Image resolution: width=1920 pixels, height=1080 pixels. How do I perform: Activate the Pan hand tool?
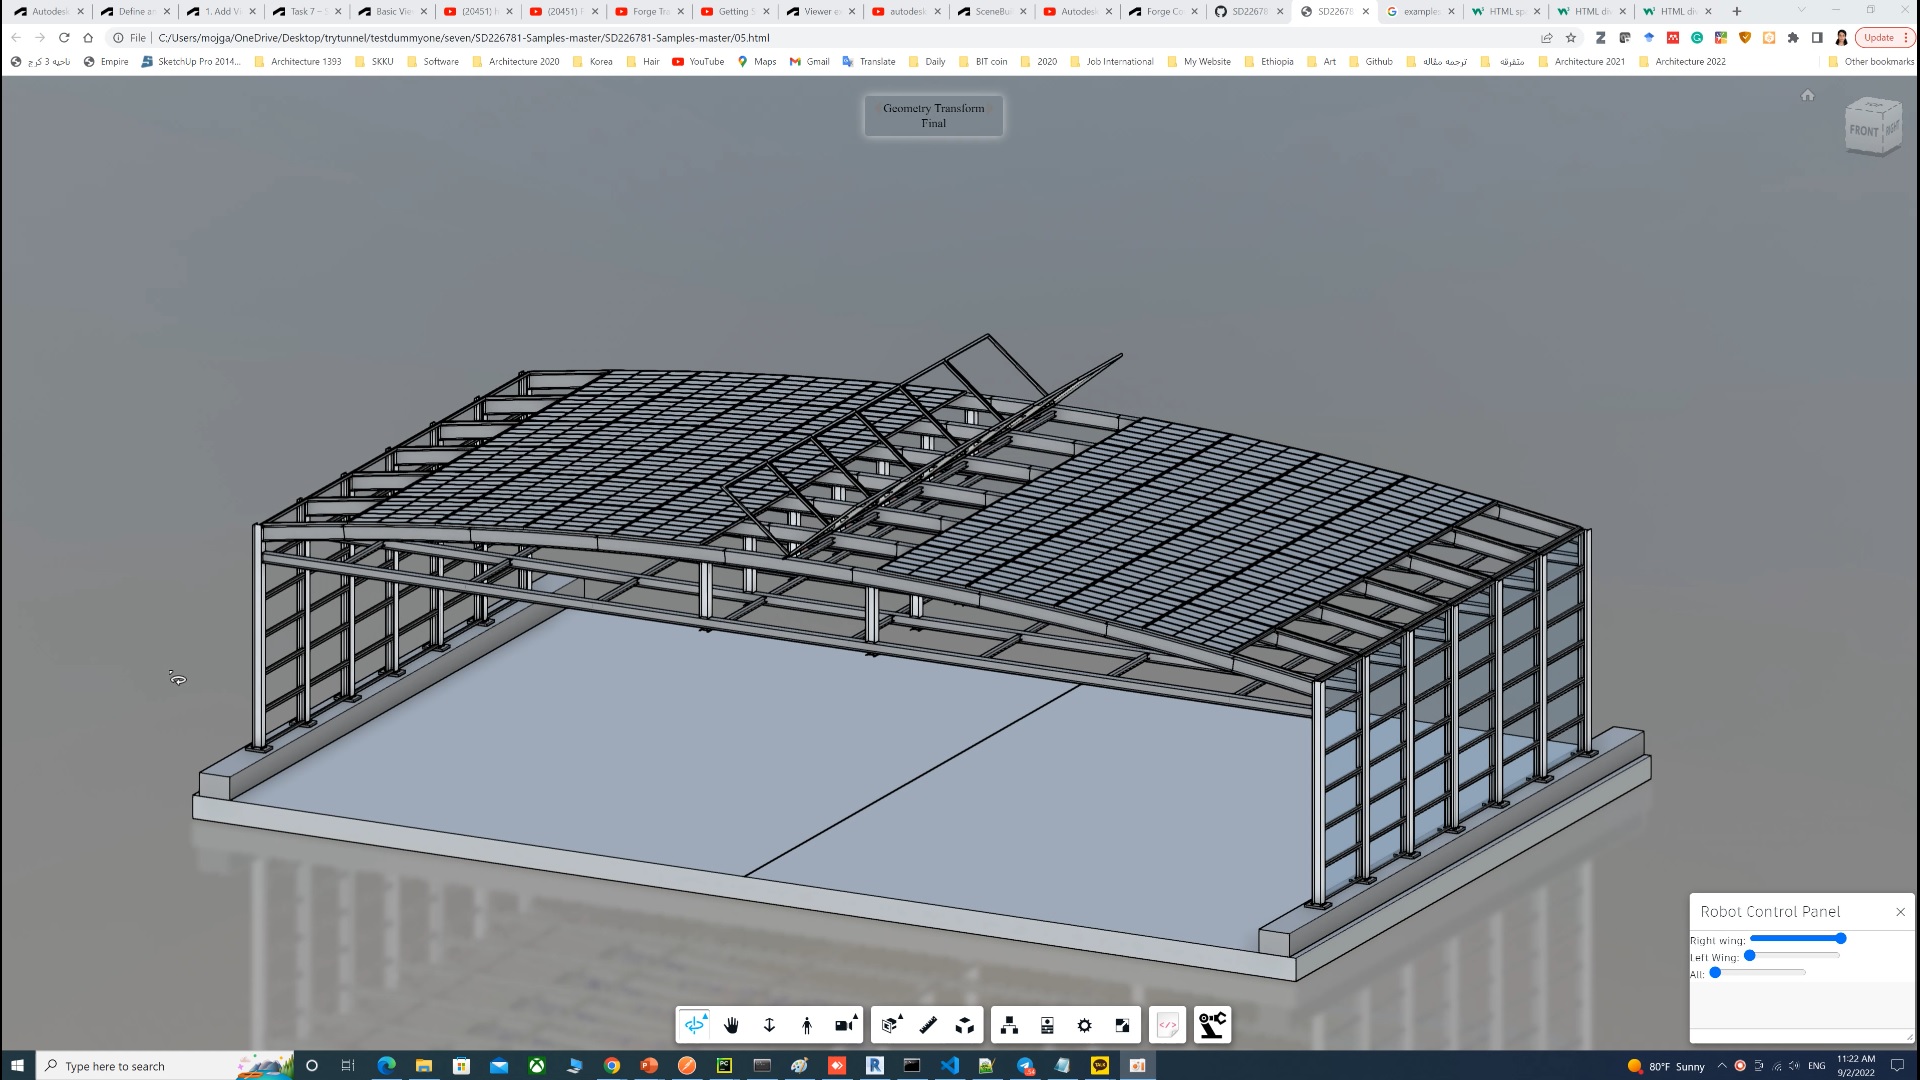731,1025
